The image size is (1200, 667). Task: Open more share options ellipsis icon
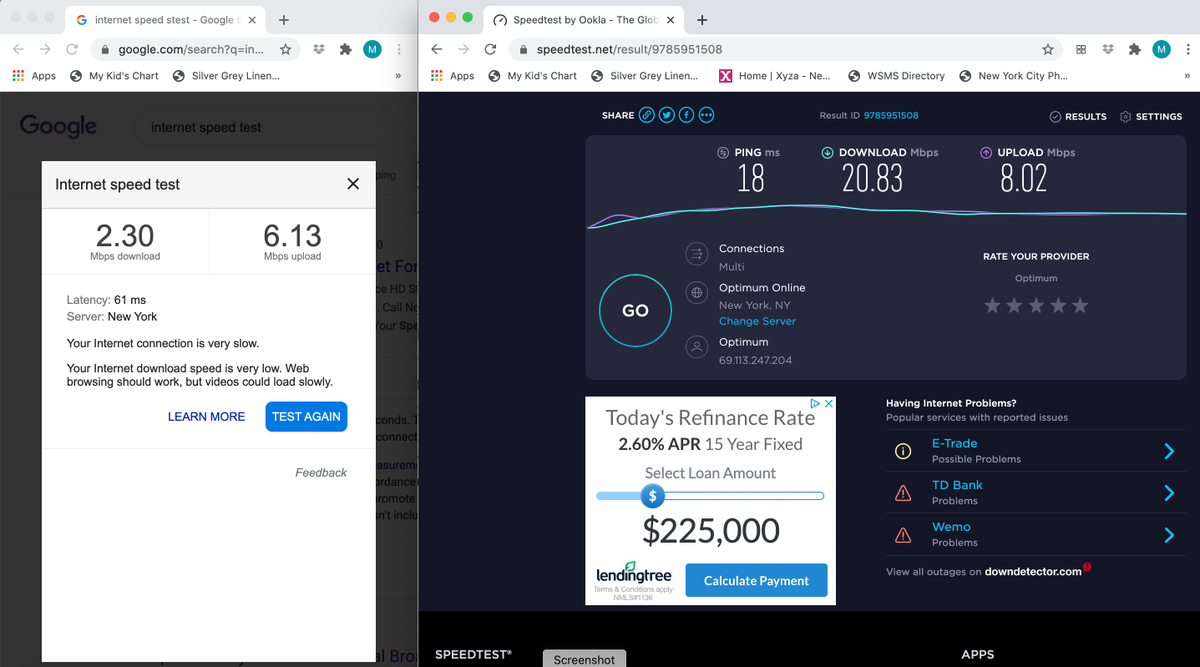pos(707,115)
